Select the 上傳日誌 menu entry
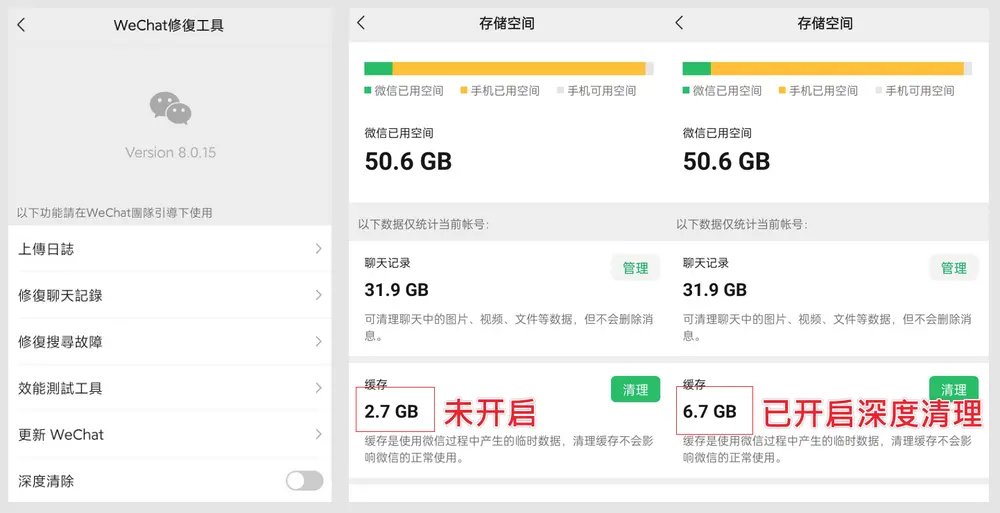 [x=46, y=249]
